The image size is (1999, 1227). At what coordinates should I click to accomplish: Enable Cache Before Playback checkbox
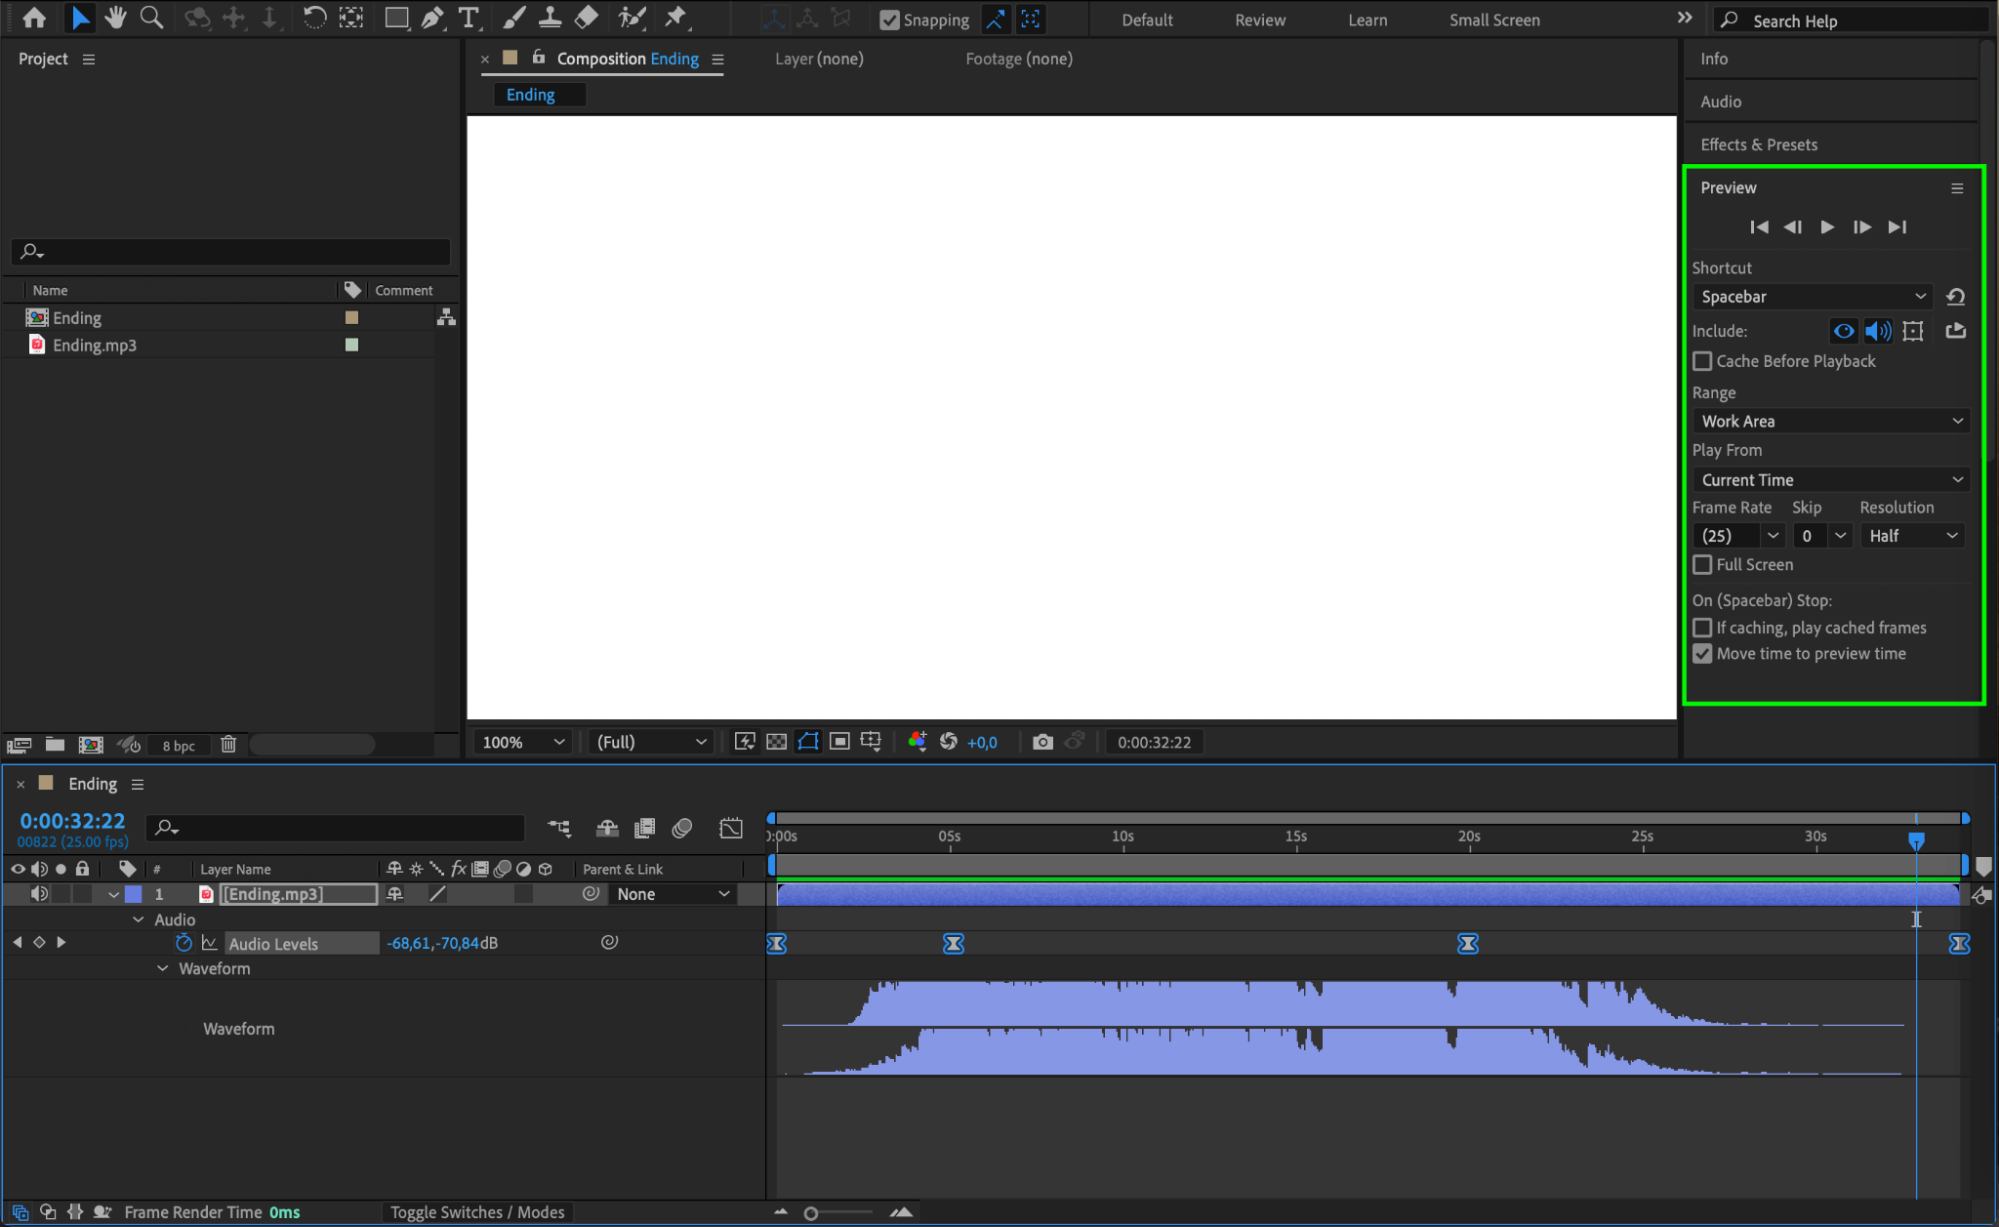coord(1702,361)
